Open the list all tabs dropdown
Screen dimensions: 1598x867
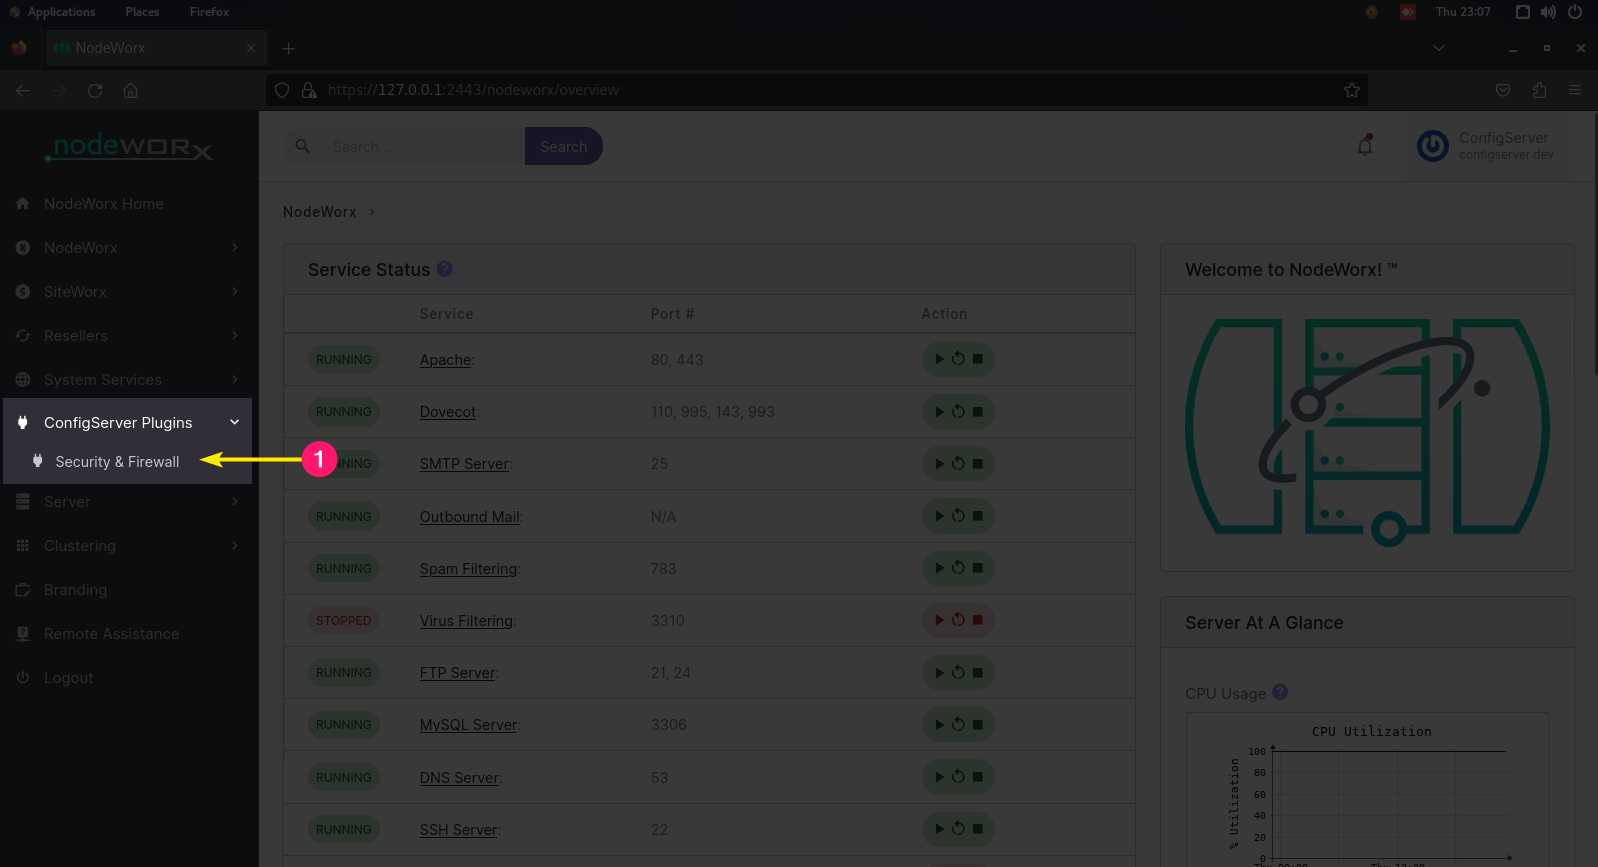click(1439, 48)
